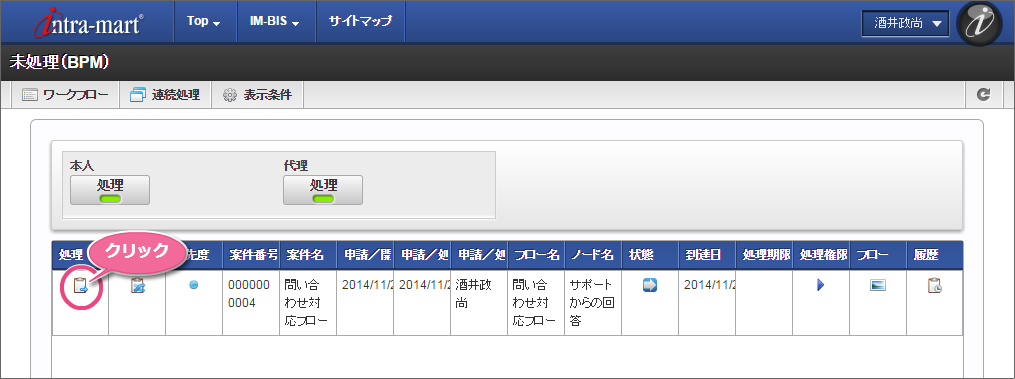The image size is (1015, 379).
Task: Click the blue arrow status icon under 状態
Action: (650, 285)
